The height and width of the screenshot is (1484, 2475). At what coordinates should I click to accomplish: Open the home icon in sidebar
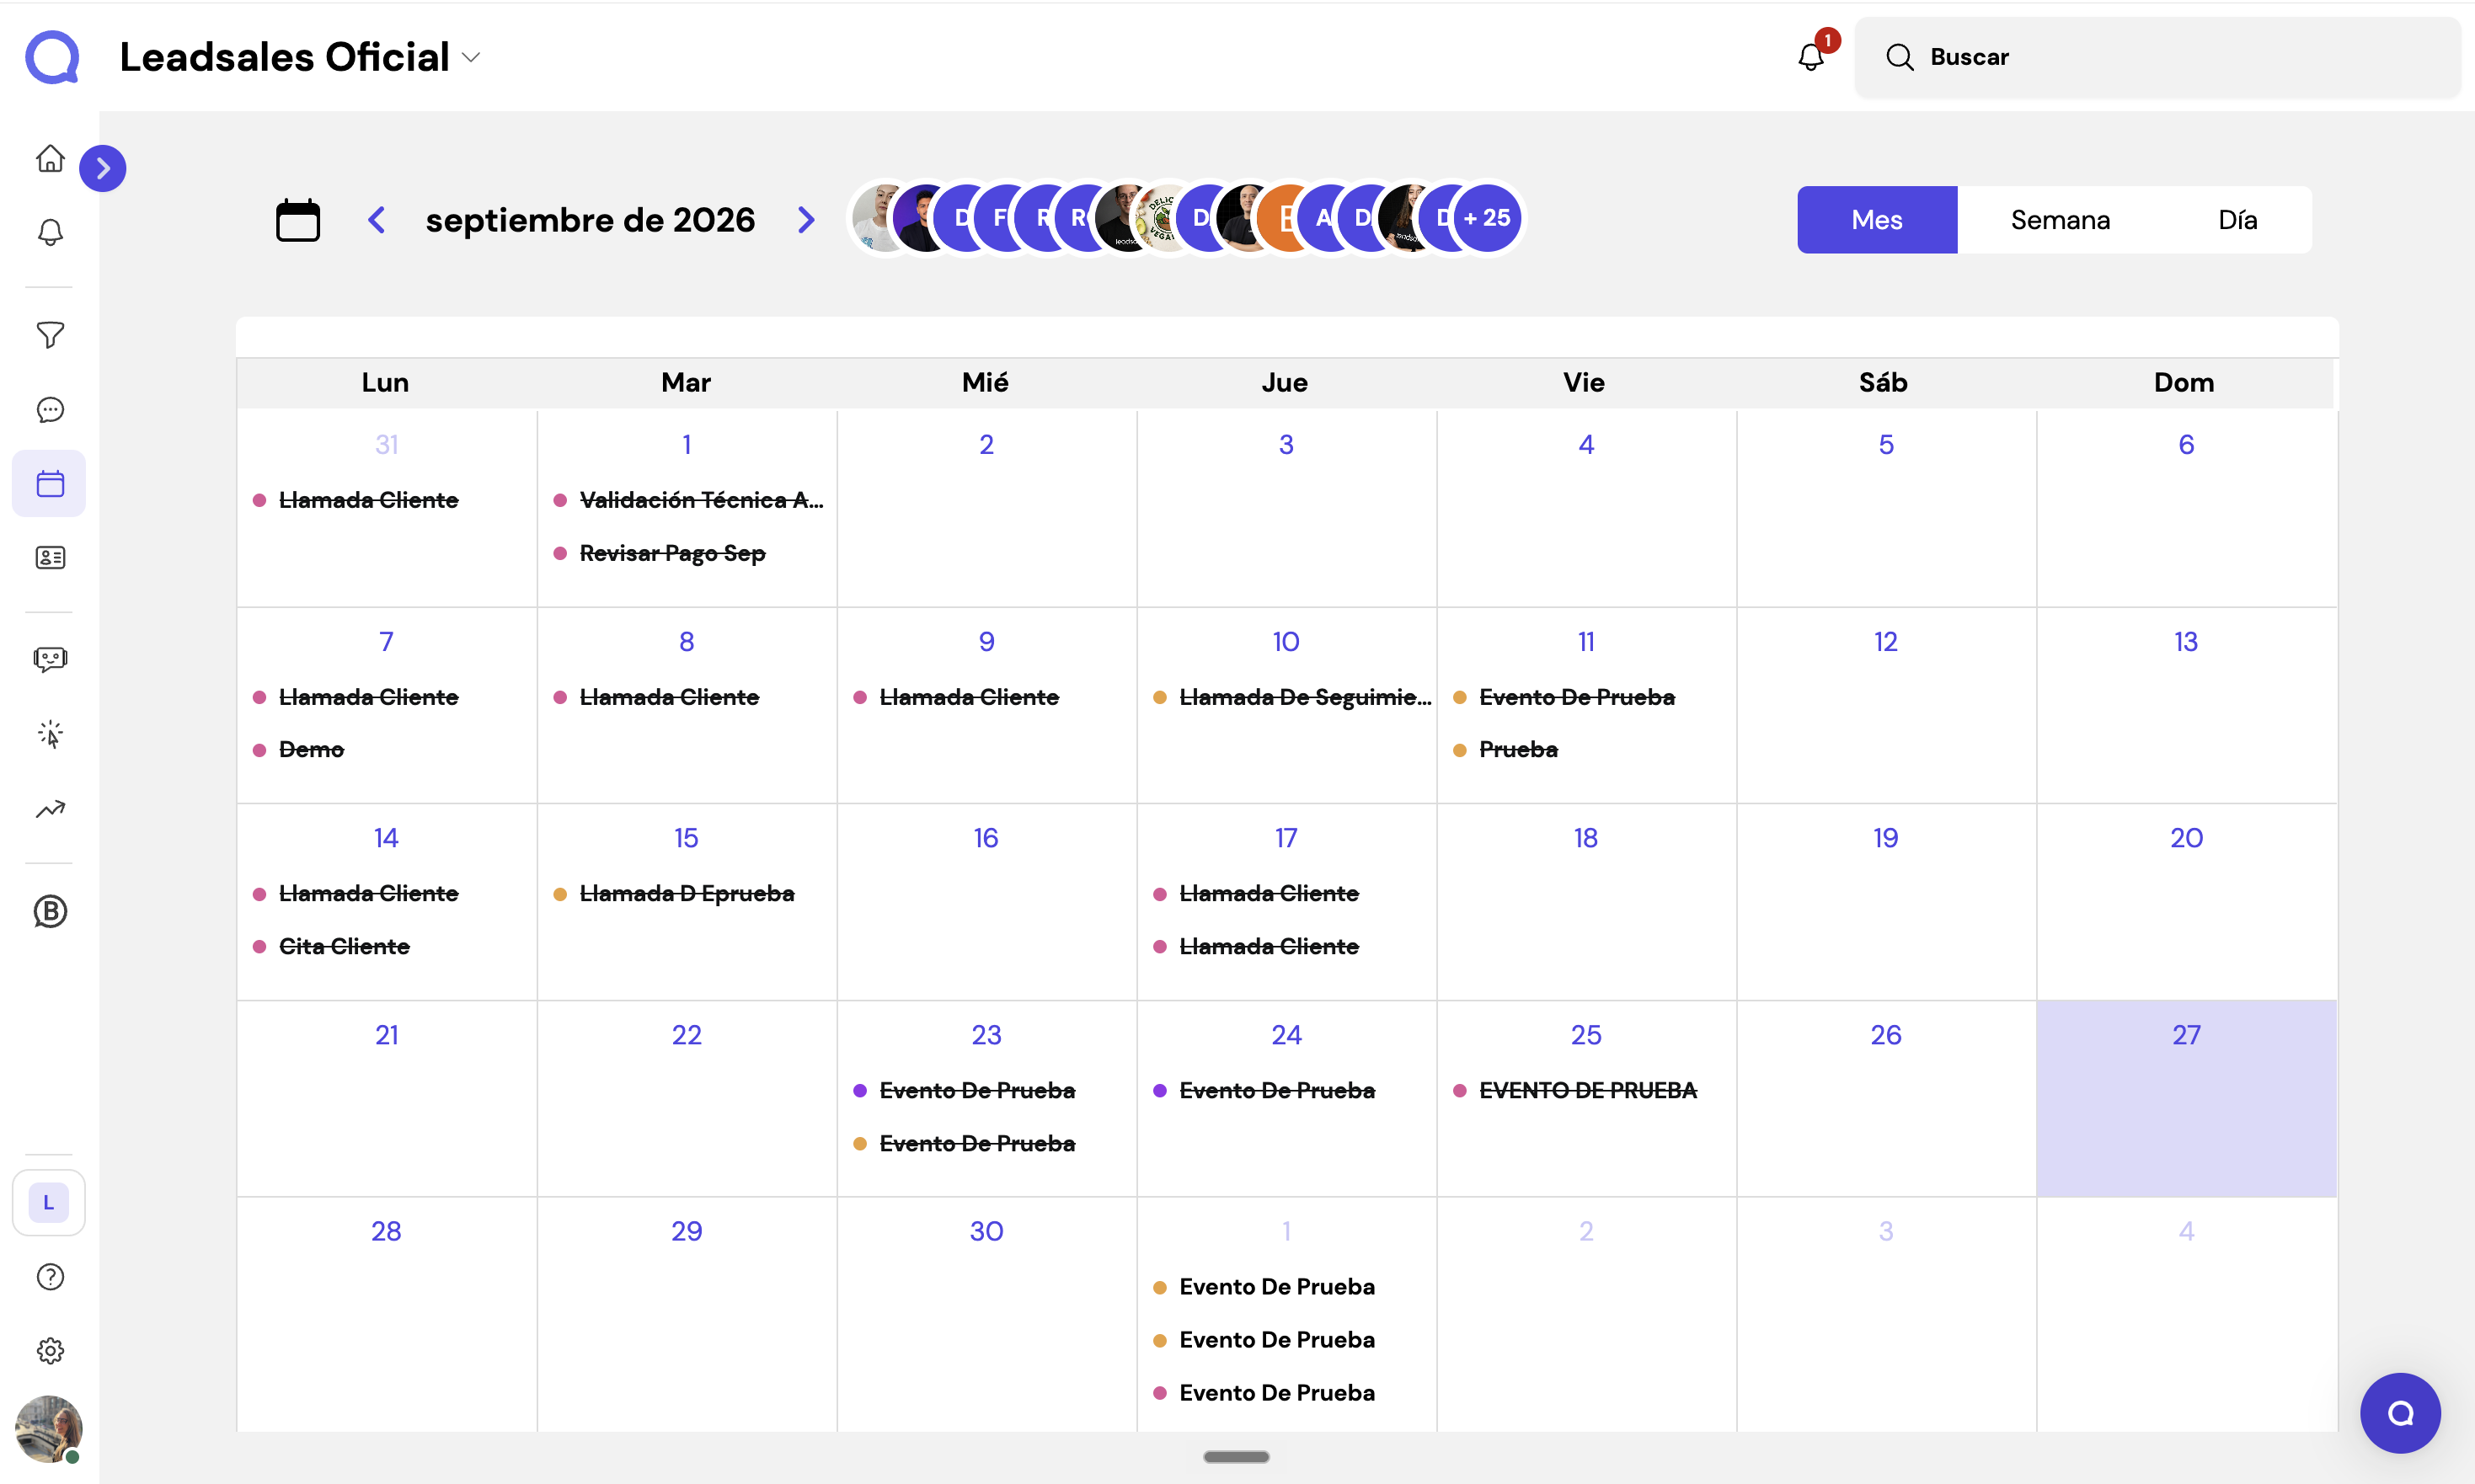(50, 159)
